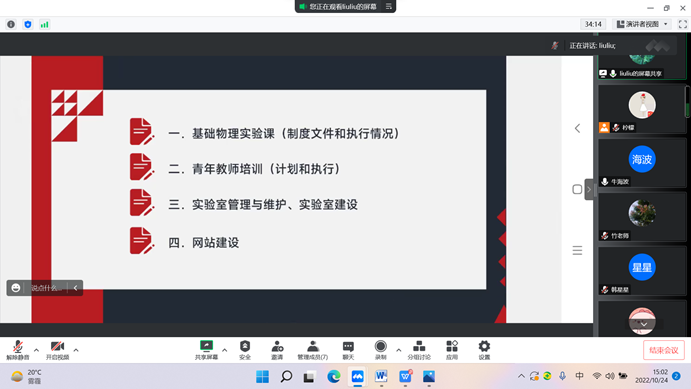Check network signal bars icon

tap(45, 24)
